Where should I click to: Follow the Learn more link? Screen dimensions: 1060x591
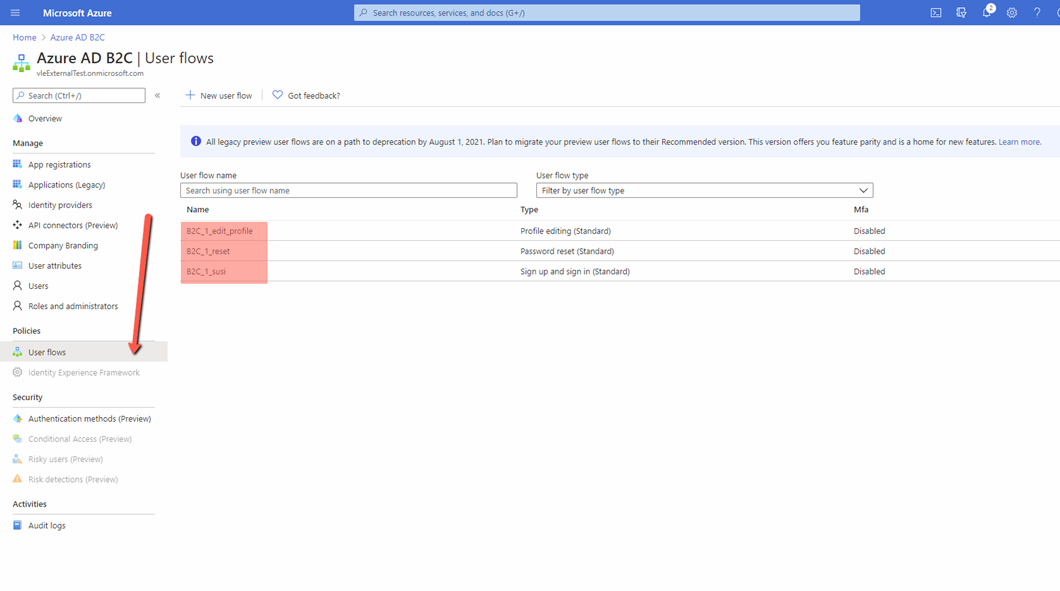(x=1019, y=142)
